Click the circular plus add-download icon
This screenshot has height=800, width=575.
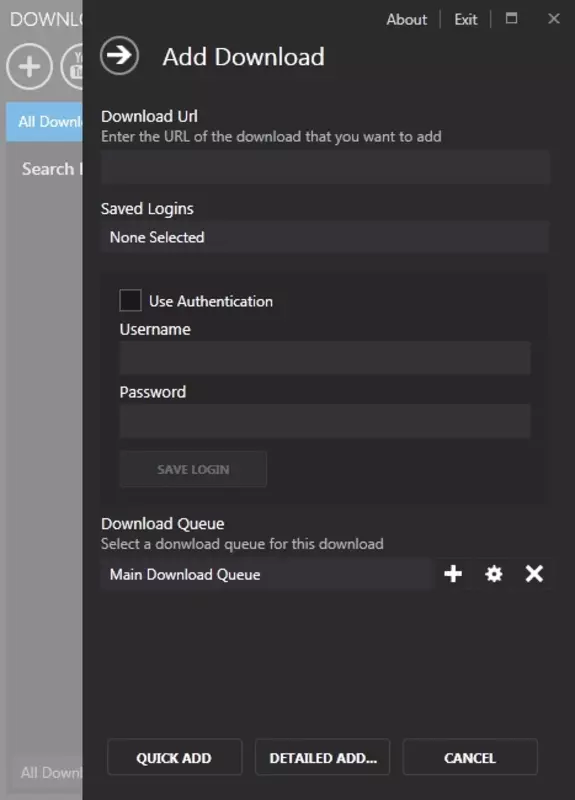click(x=30, y=67)
